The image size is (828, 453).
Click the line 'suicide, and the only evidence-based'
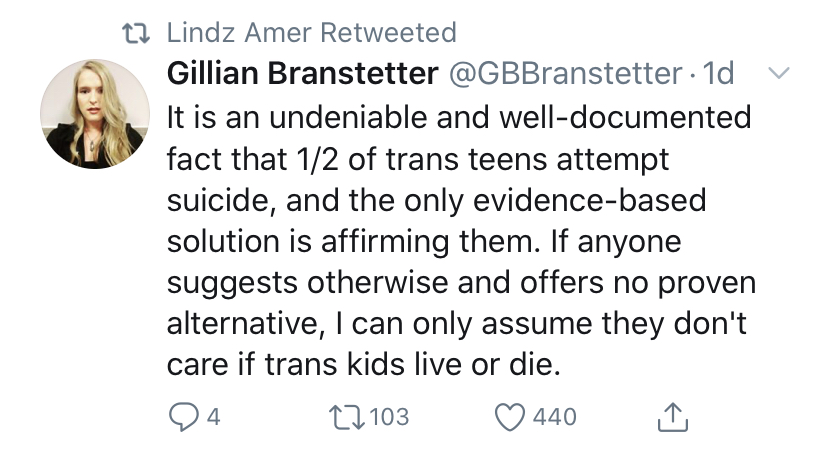(437, 201)
